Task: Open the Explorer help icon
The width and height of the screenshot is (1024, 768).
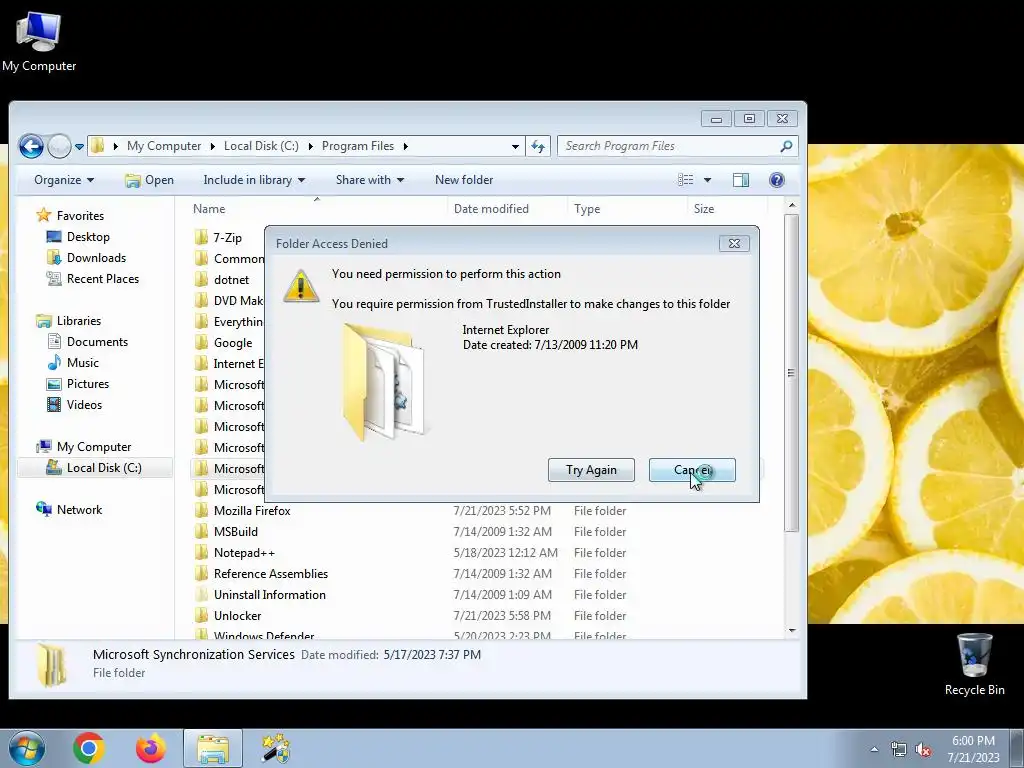Action: 776,180
